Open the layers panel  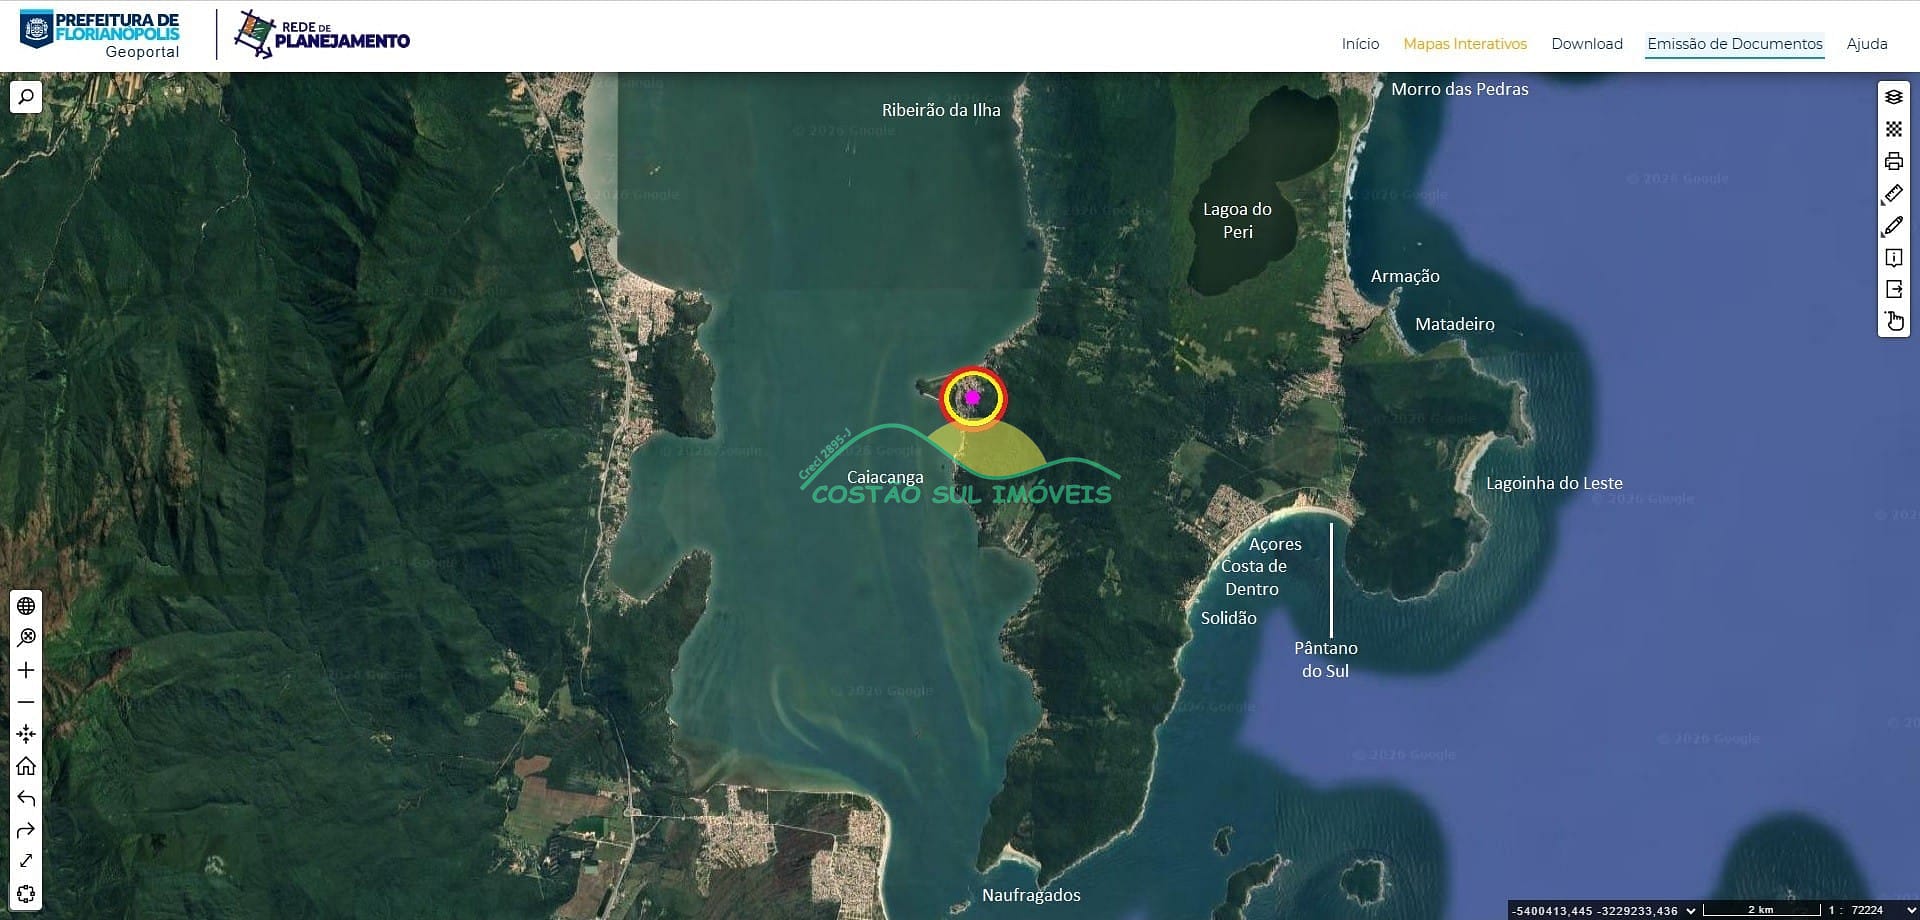[x=1893, y=97]
